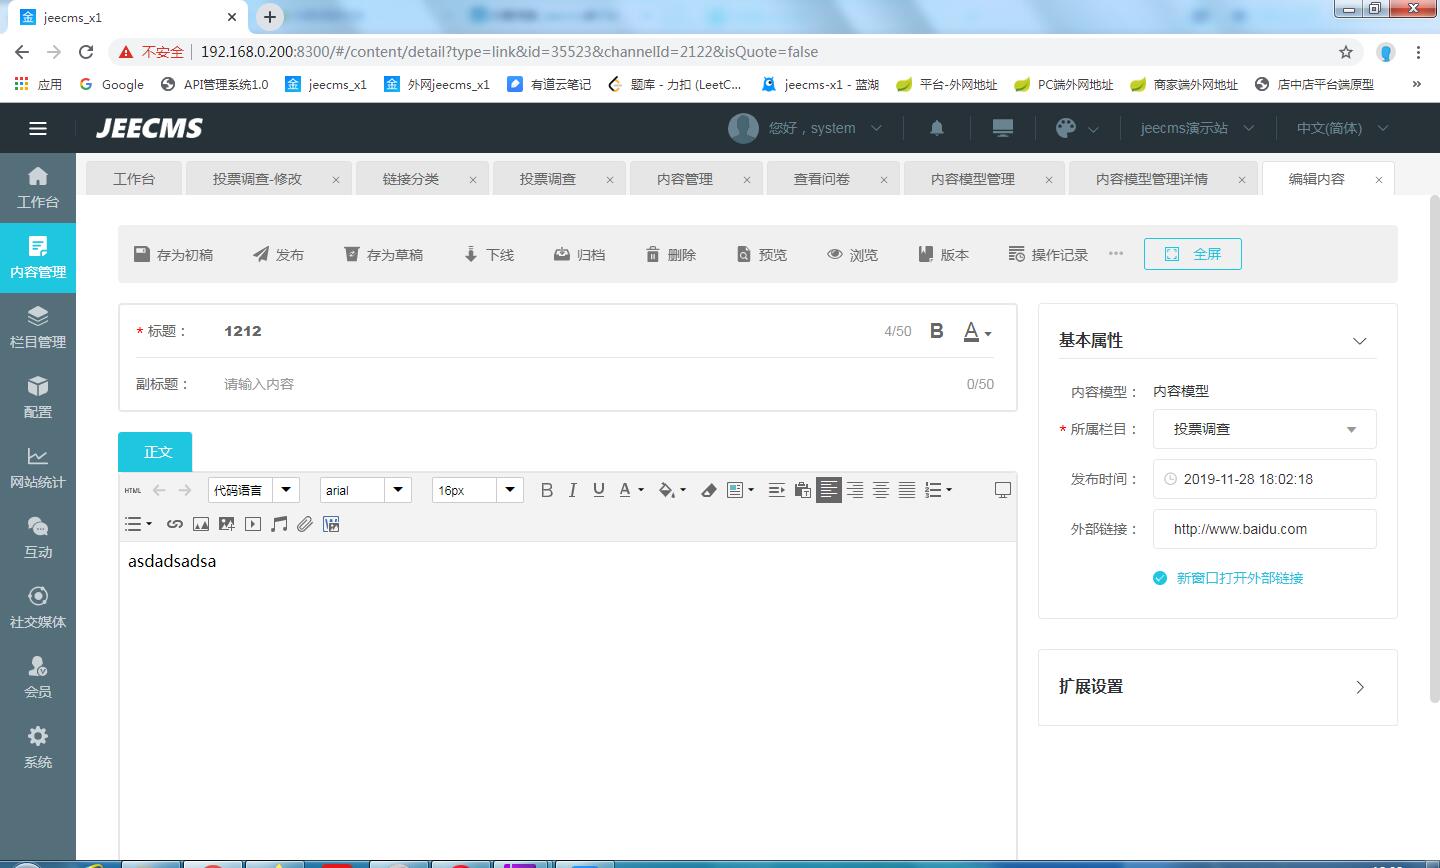Open the notification bell in header
Image resolution: width=1440 pixels, height=868 pixels.
click(x=937, y=128)
